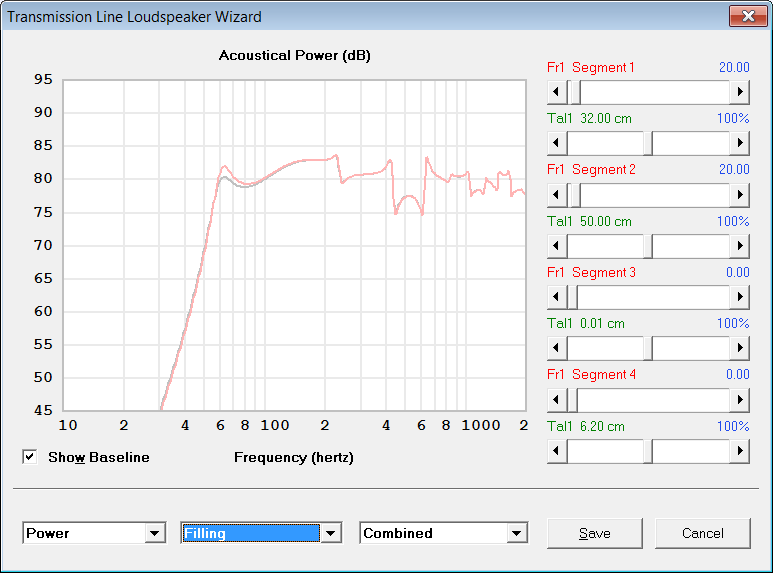Click left arrow of Tal1 0.01 cm slider

click(557, 348)
